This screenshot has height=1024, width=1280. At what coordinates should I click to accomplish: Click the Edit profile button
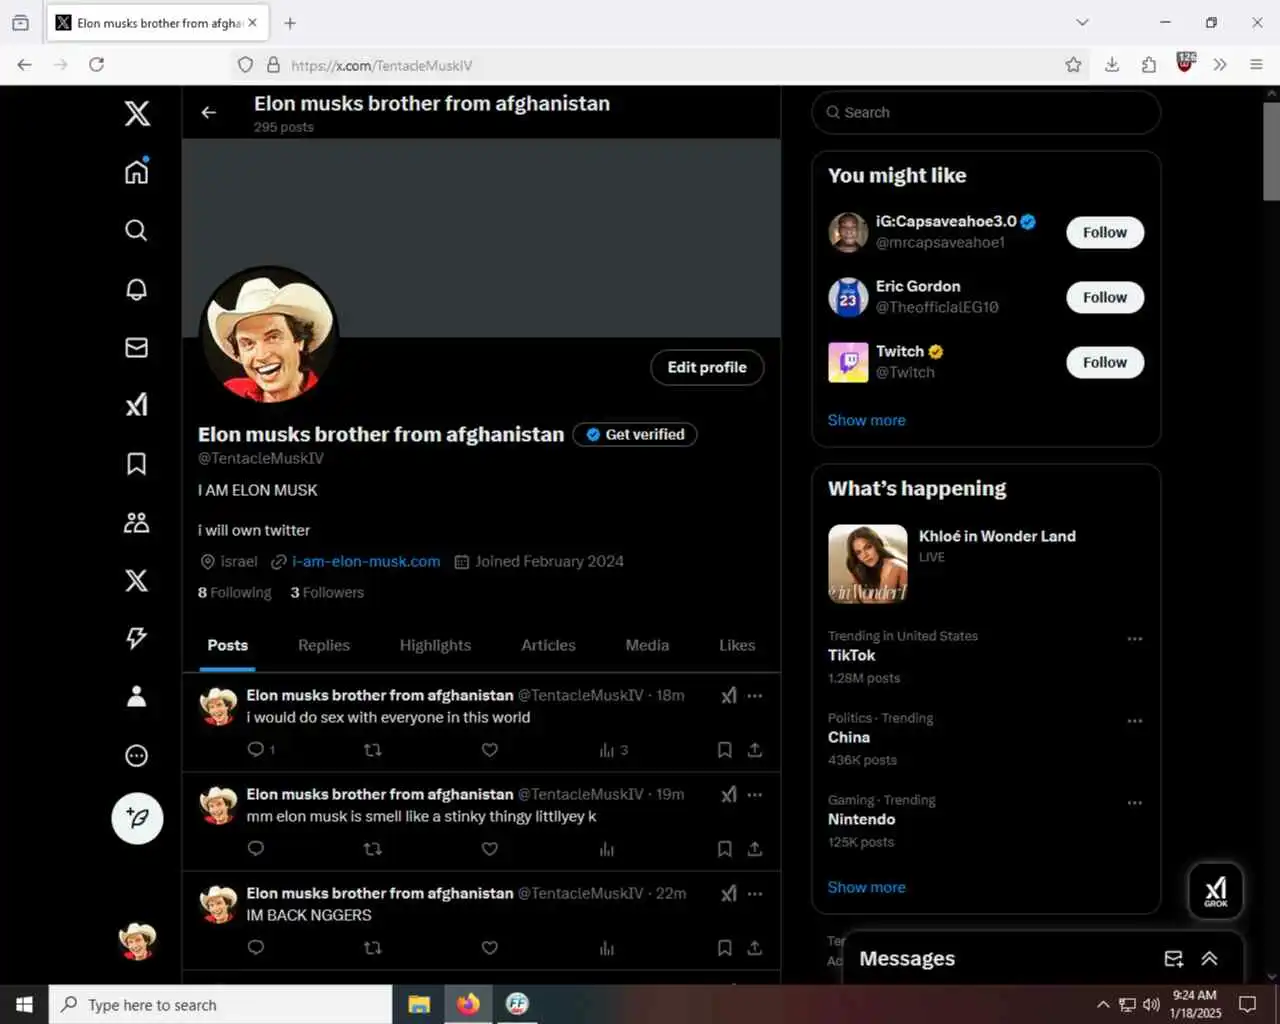pos(707,367)
